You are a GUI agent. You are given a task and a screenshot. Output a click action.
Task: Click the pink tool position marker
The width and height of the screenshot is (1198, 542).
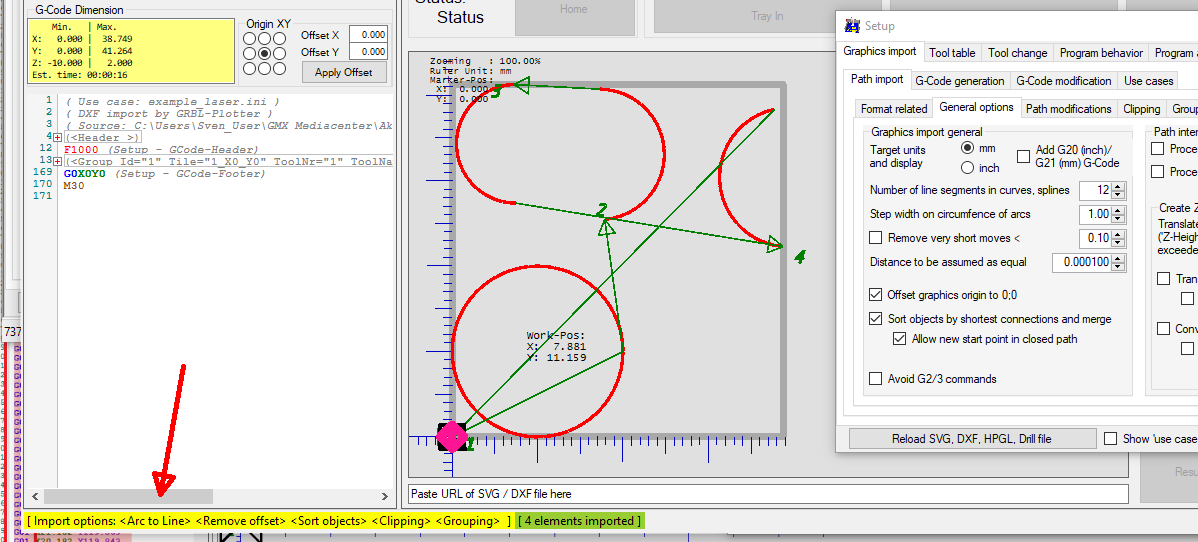[x=452, y=437]
